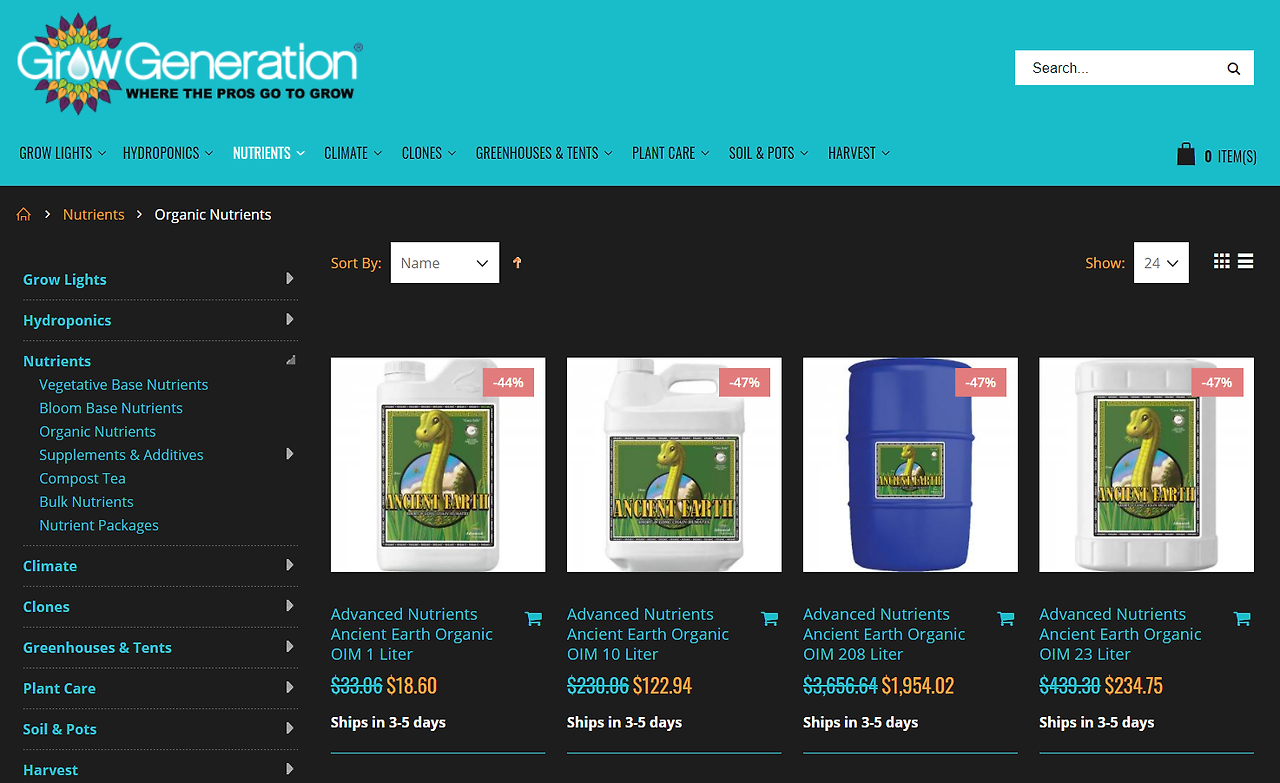Open the shopping cart icon
Screen dimensions: 1280x783
click(1186, 154)
